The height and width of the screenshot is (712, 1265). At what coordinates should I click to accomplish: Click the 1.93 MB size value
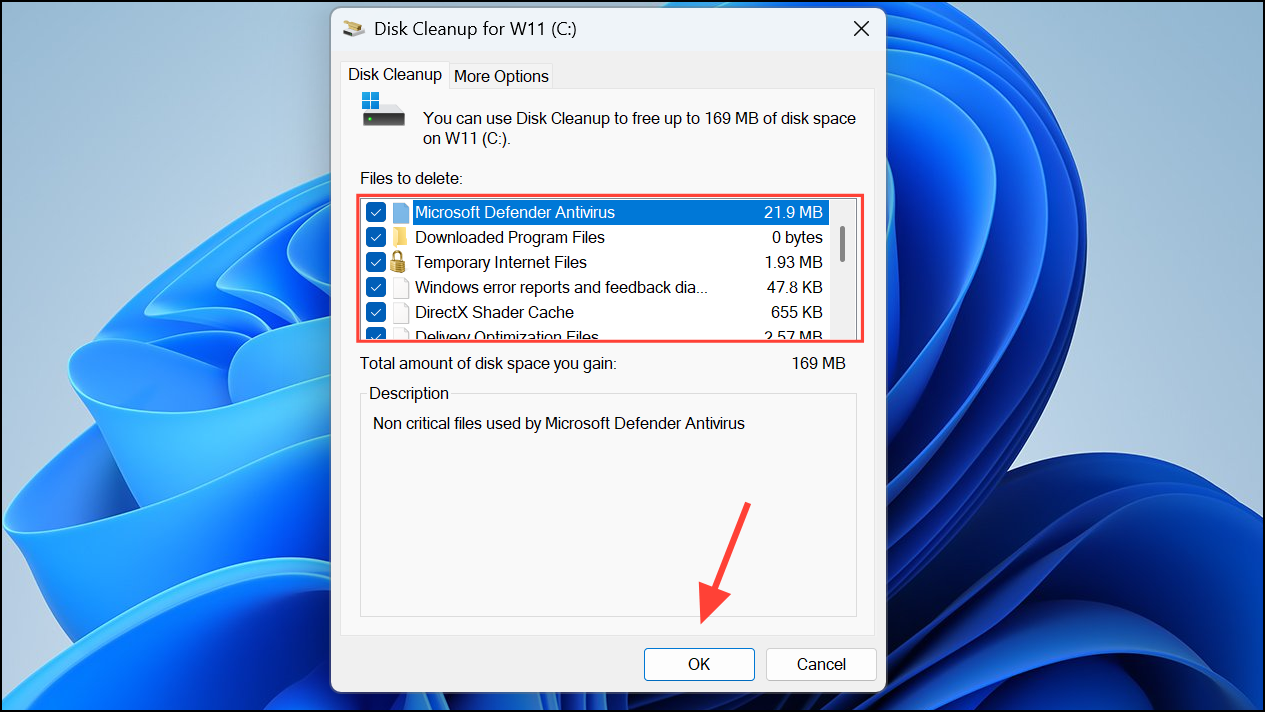(x=793, y=262)
